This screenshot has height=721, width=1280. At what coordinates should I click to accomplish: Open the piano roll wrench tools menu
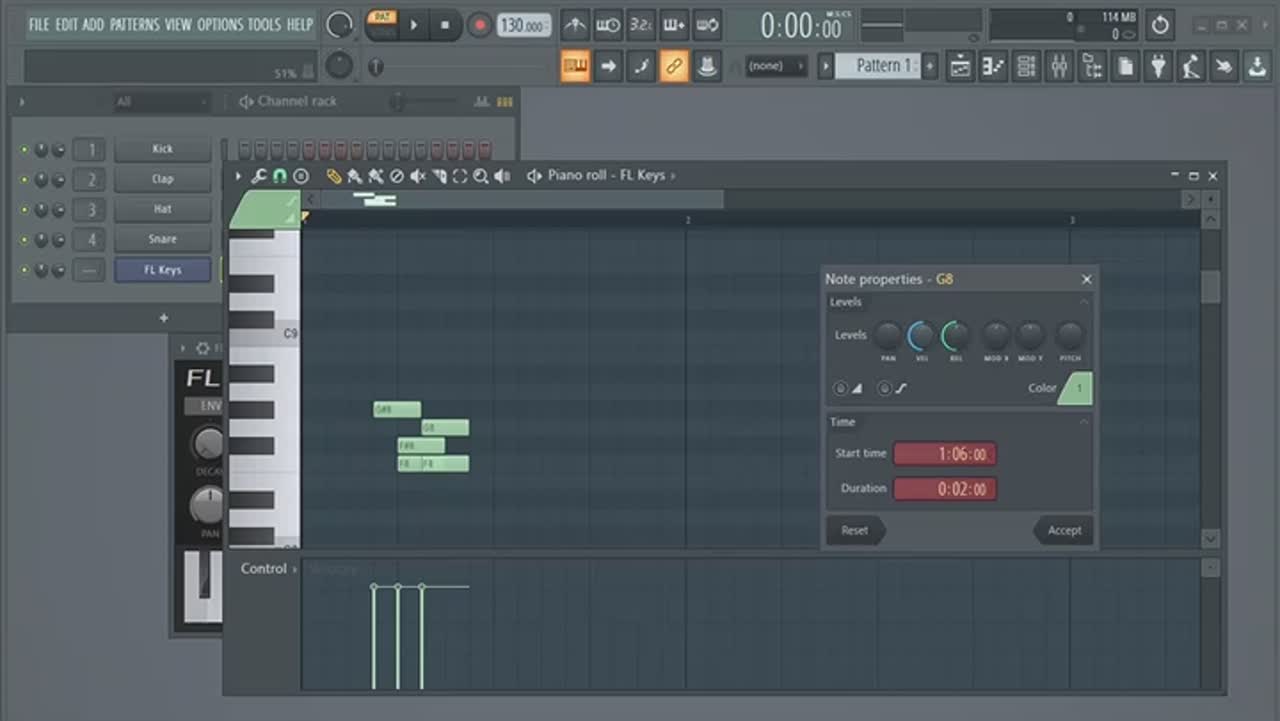[x=258, y=176]
